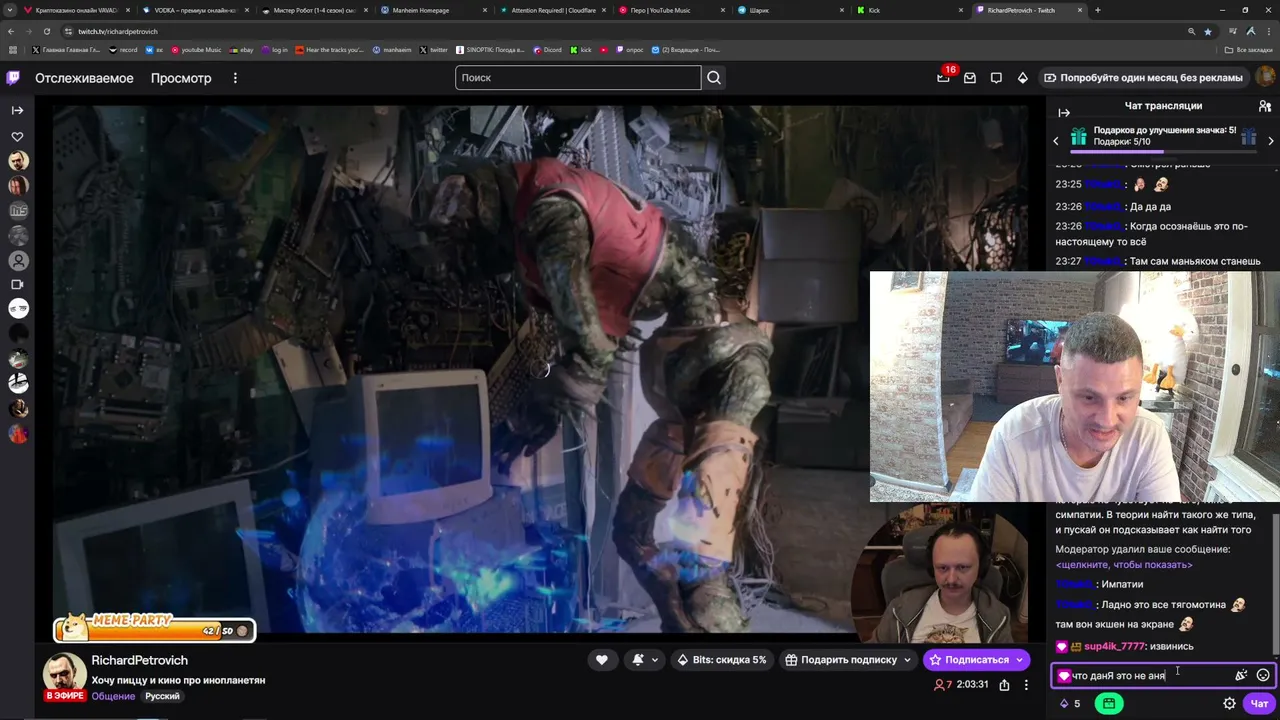Screen dimensions: 1280x720
Task: Click the MEME PARTY 42/50 goal bar
Action: 155,627
